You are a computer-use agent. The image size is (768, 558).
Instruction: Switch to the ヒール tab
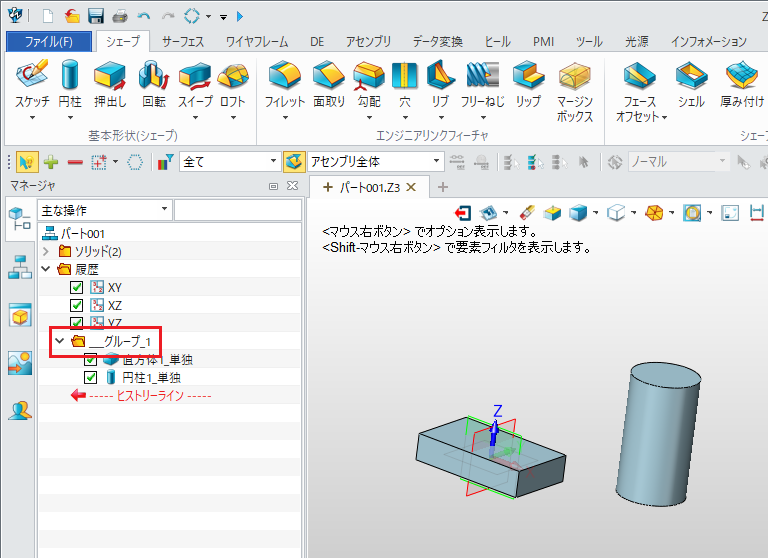point(498,42)
